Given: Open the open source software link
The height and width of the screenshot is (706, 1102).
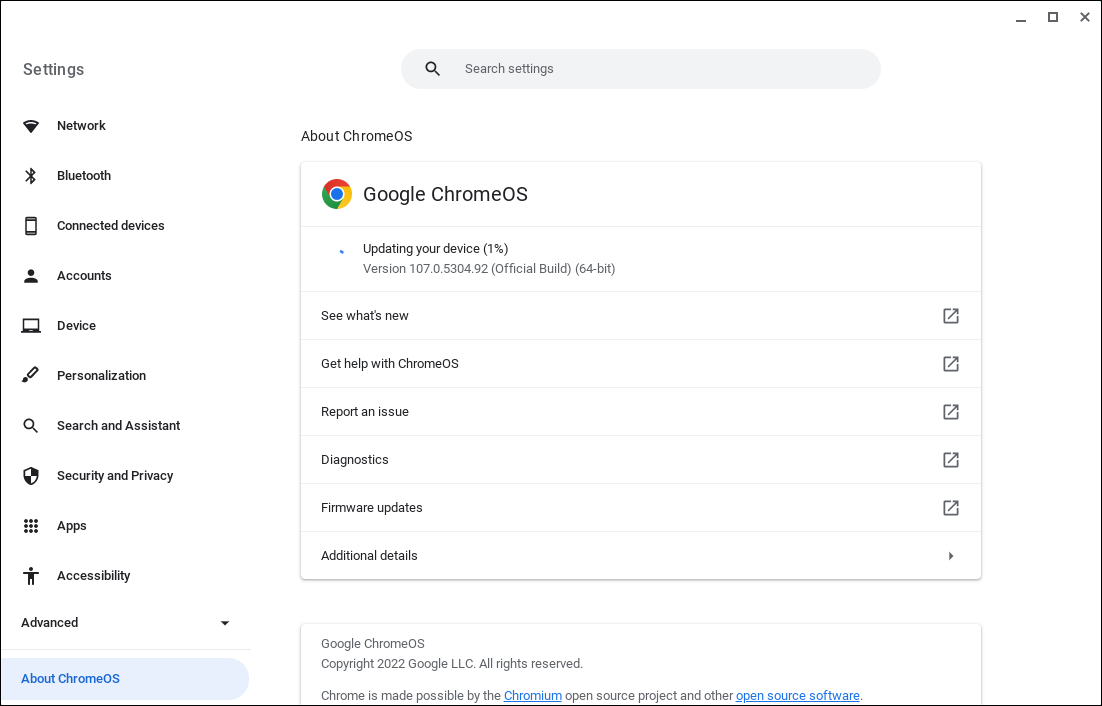Looking at the screenshot, I should click(x=798, y=695).
